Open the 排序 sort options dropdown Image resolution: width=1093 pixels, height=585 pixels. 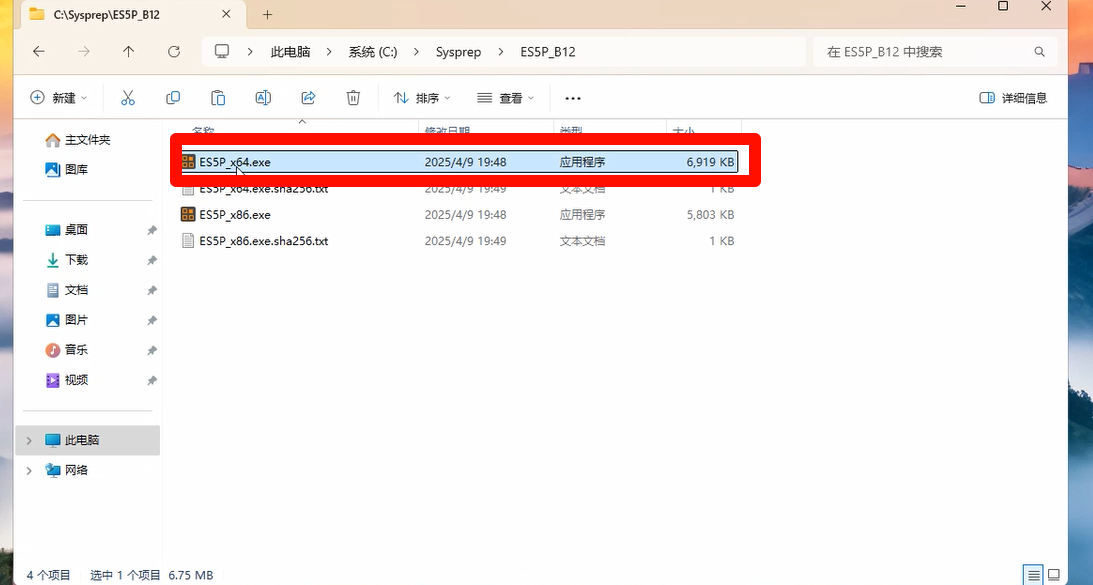pos(421,97)
